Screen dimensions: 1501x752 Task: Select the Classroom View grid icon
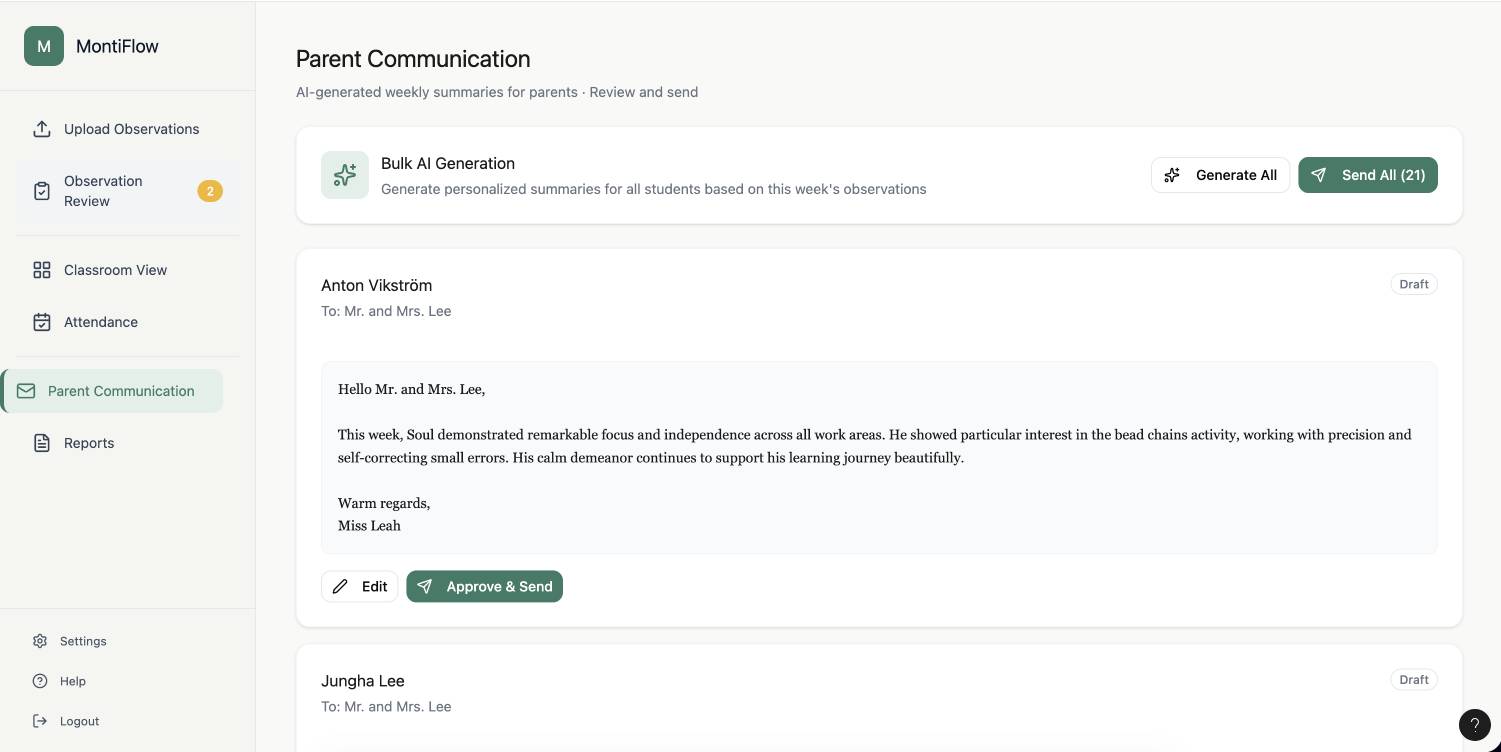[41, 269]
